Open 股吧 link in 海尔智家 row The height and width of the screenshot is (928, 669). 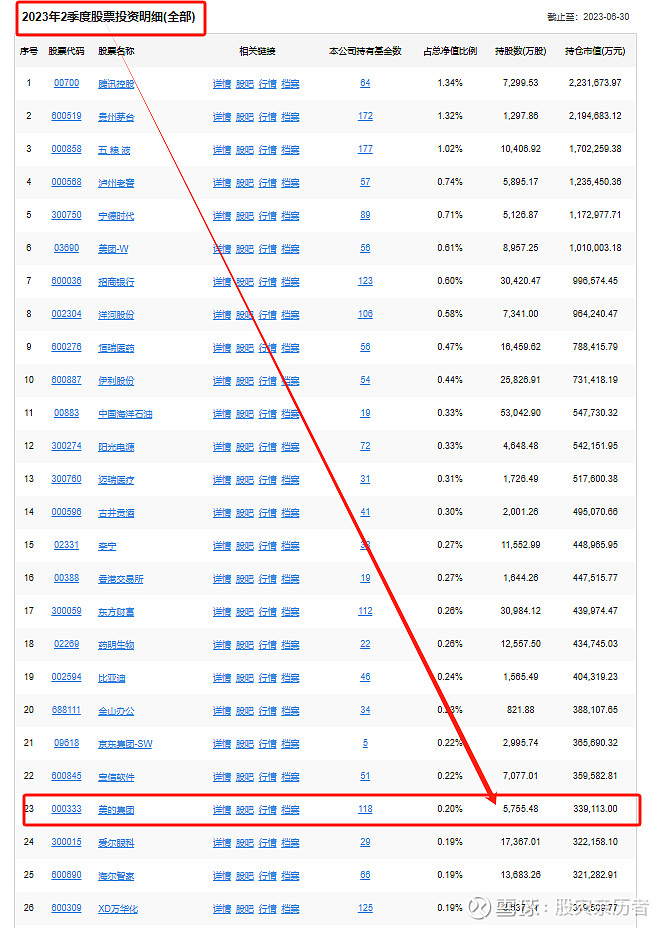[245, 876]
